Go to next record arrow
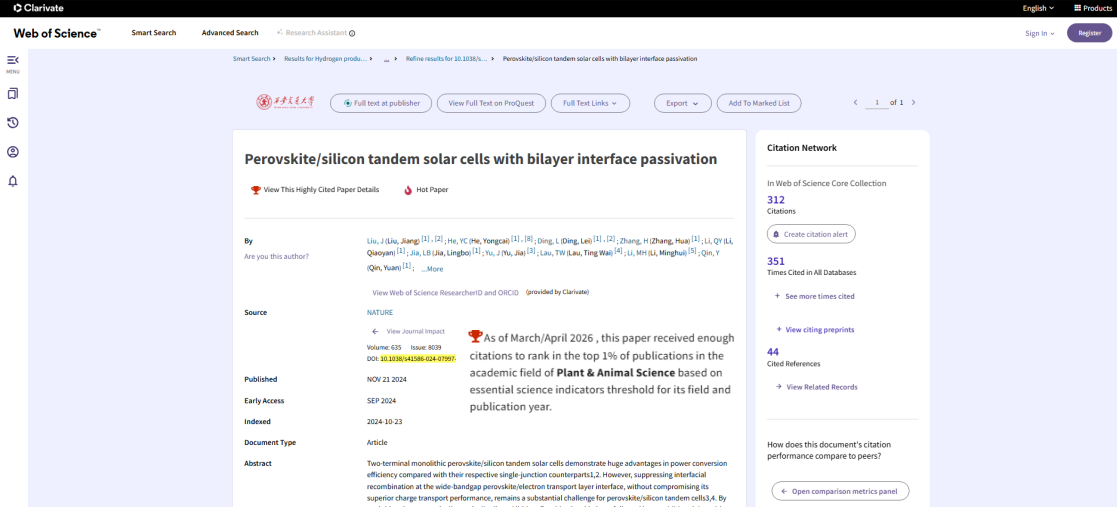Screen dimensions: 1117x507 click(x=913, y=103)
